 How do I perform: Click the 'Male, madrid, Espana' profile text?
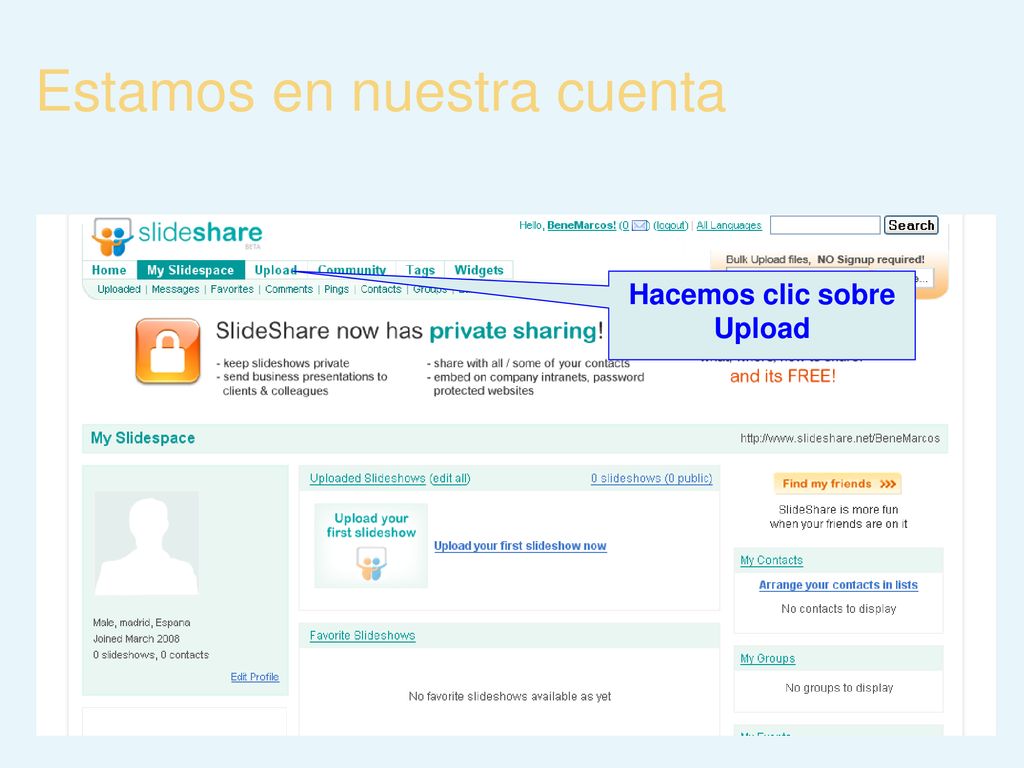coord(142,623)
